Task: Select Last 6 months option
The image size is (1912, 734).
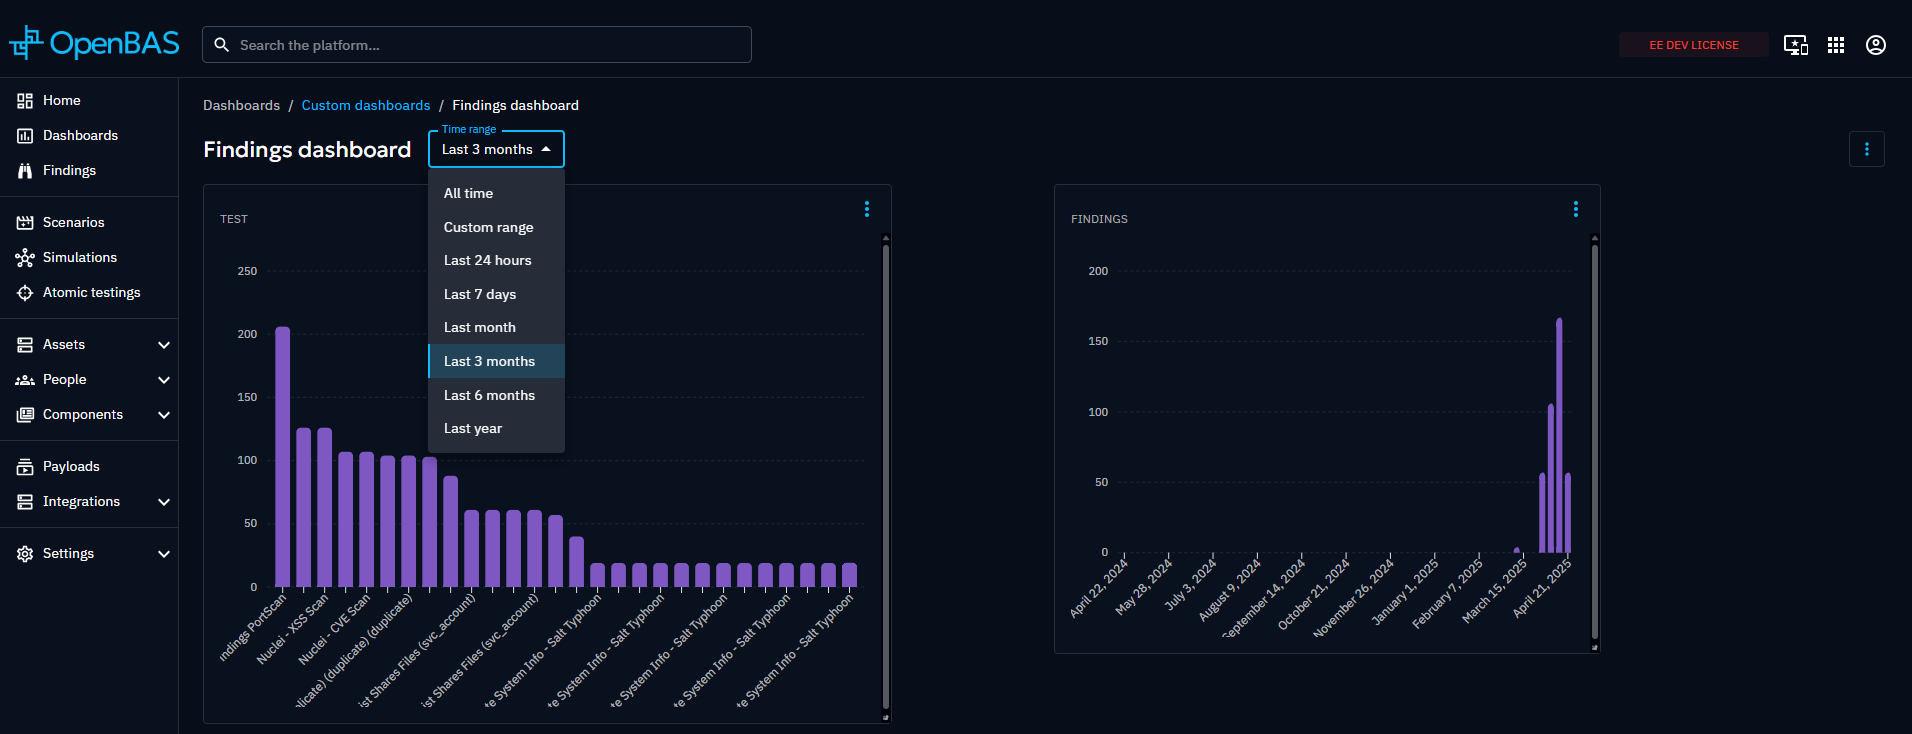Action: click(x=496, y=395)
